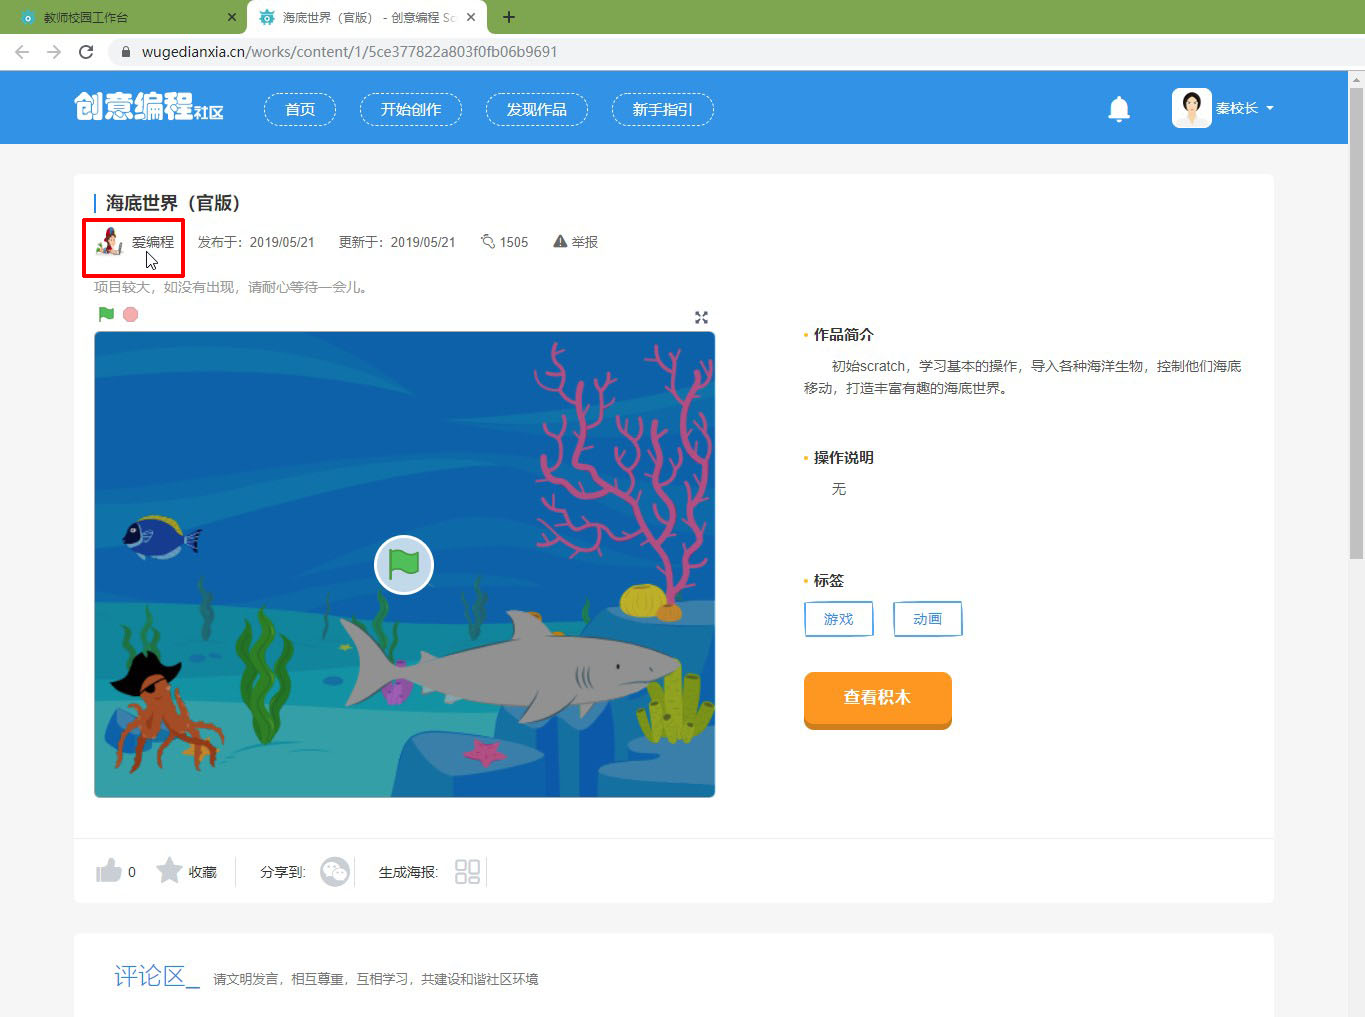
Task: Click the notification bell icon
Action: click(x=1119, y=109)
